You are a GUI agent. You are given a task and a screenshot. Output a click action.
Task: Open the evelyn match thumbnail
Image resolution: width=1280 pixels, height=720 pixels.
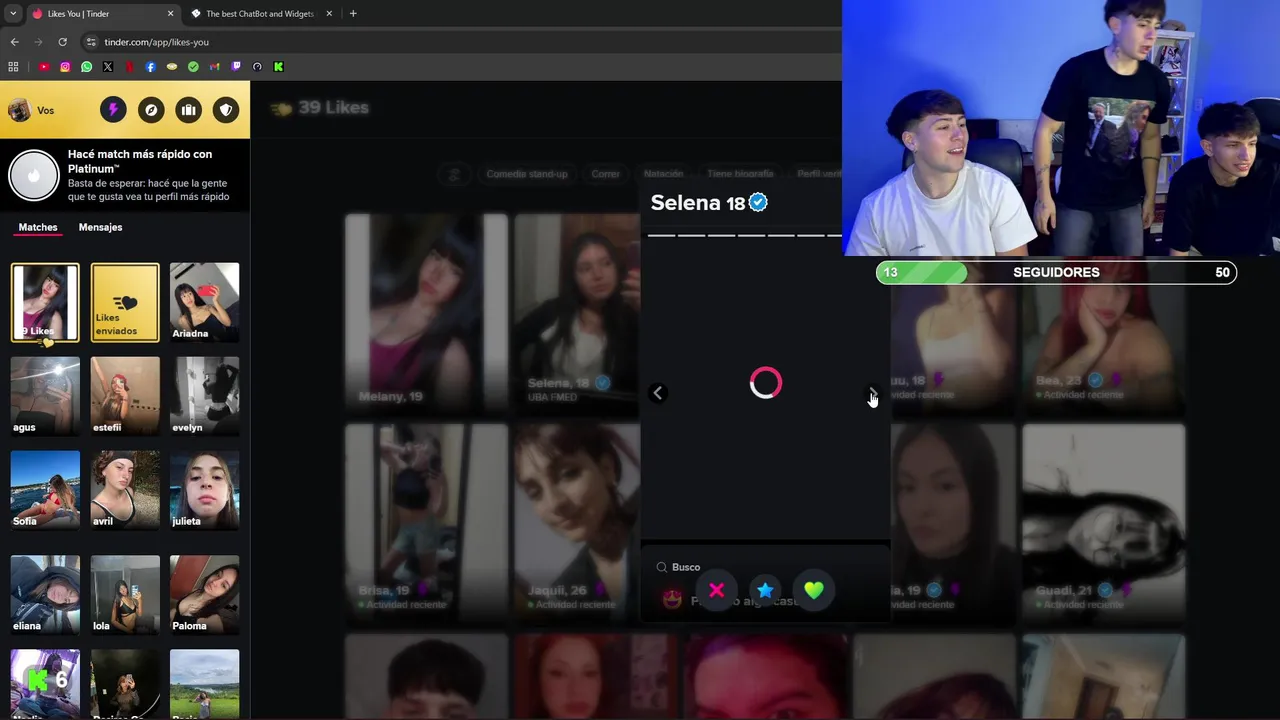click(x=204, y=396)
